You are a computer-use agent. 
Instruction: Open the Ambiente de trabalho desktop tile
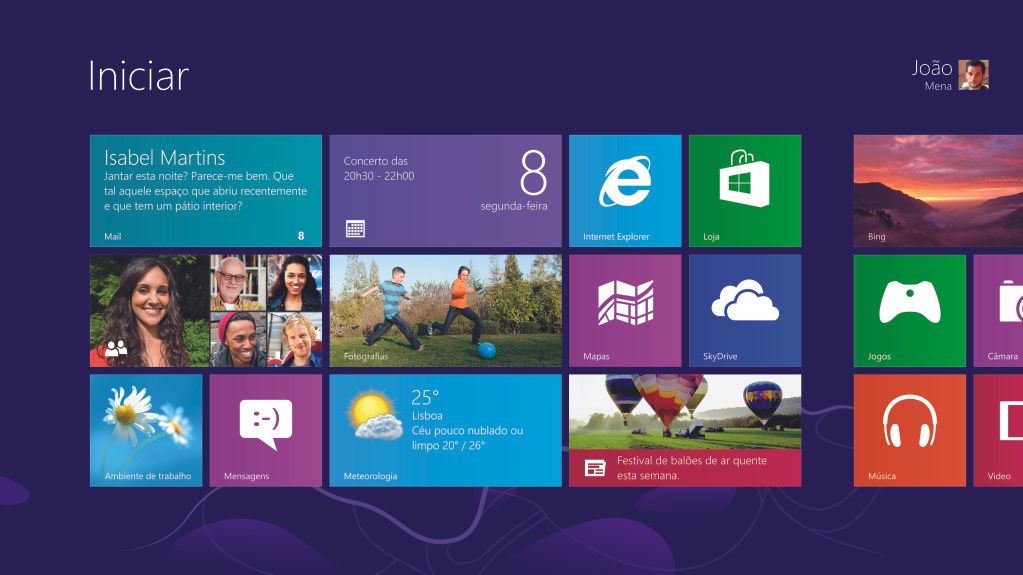146,430
